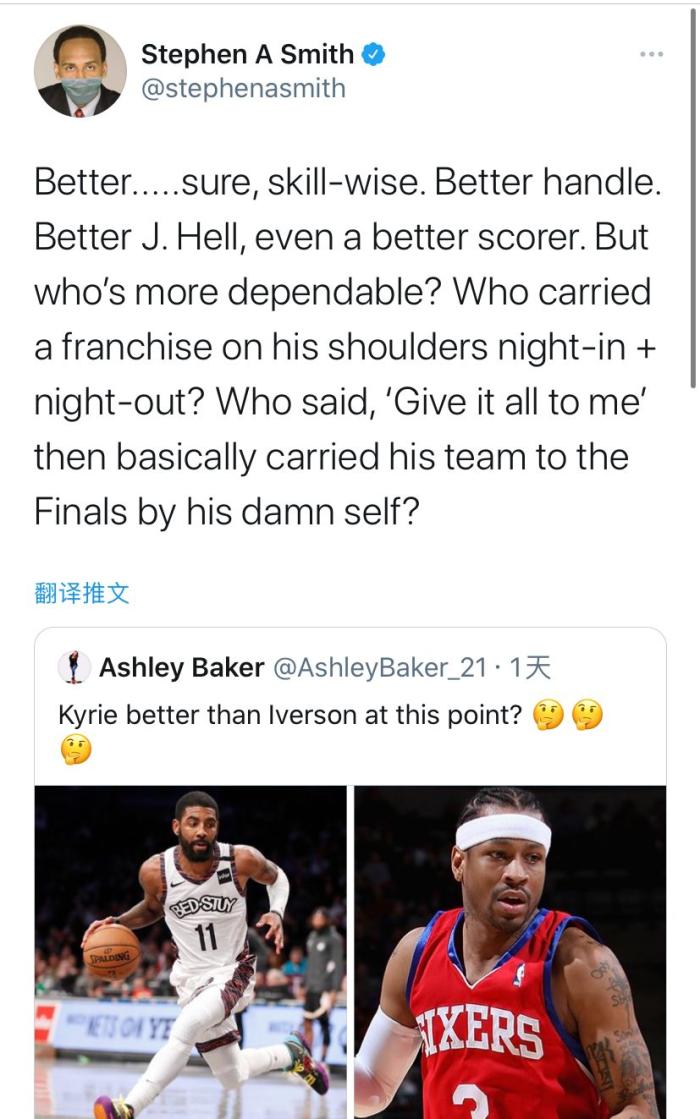The height and width of the screenshot is (1119, 700).
Task: Open the photo of the Nets number 11 player
Action: coord(191,951)
